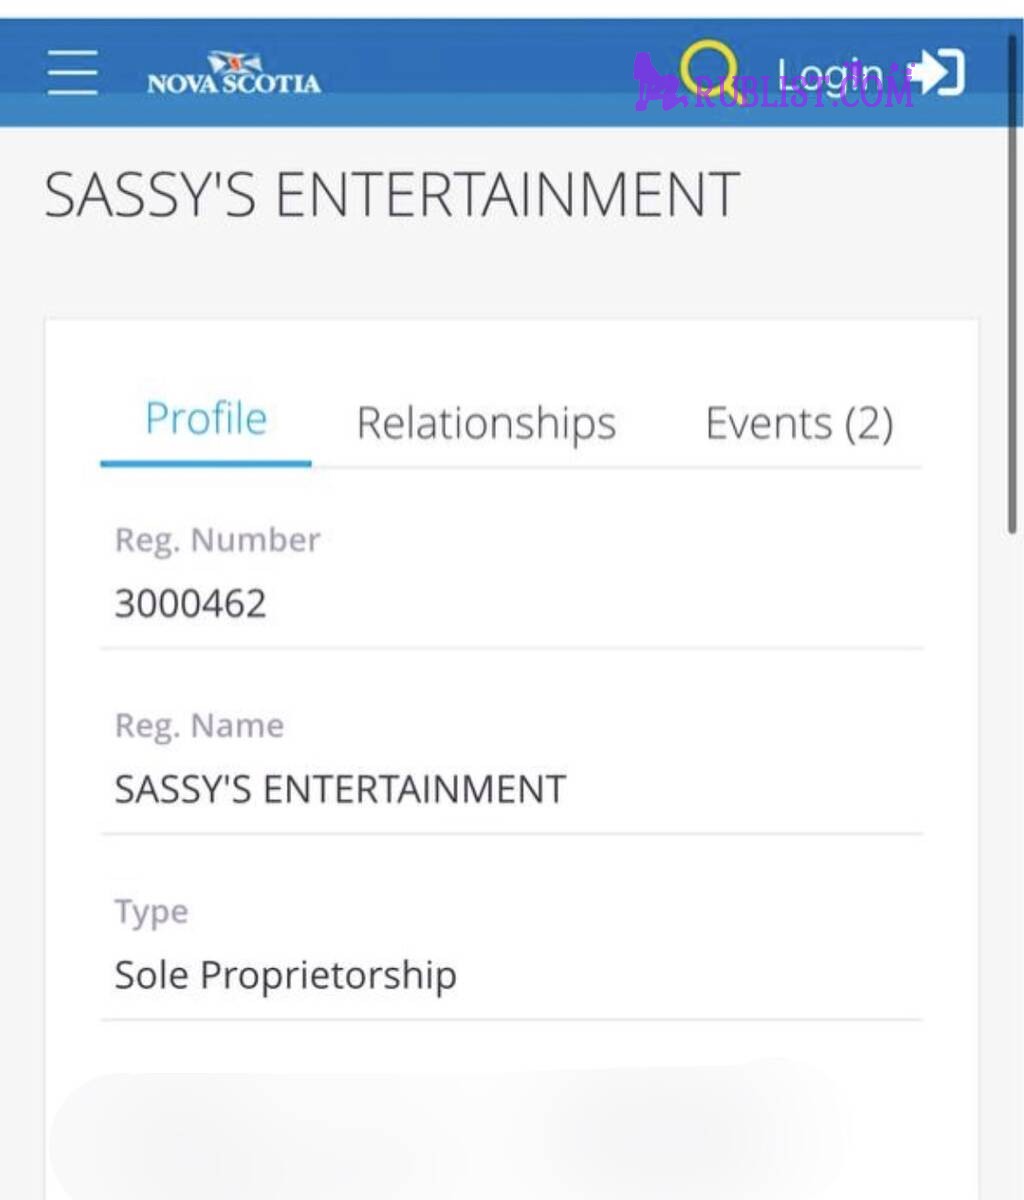Click the Nova Scotia logo
This screenshot has width=1024, height=1200.
coord(234,74)
